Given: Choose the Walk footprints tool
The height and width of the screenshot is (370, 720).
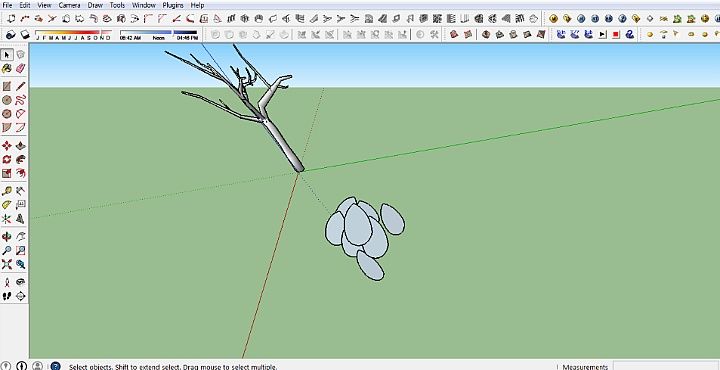Looking at the screenshot, I should click(x=7, y=296).
